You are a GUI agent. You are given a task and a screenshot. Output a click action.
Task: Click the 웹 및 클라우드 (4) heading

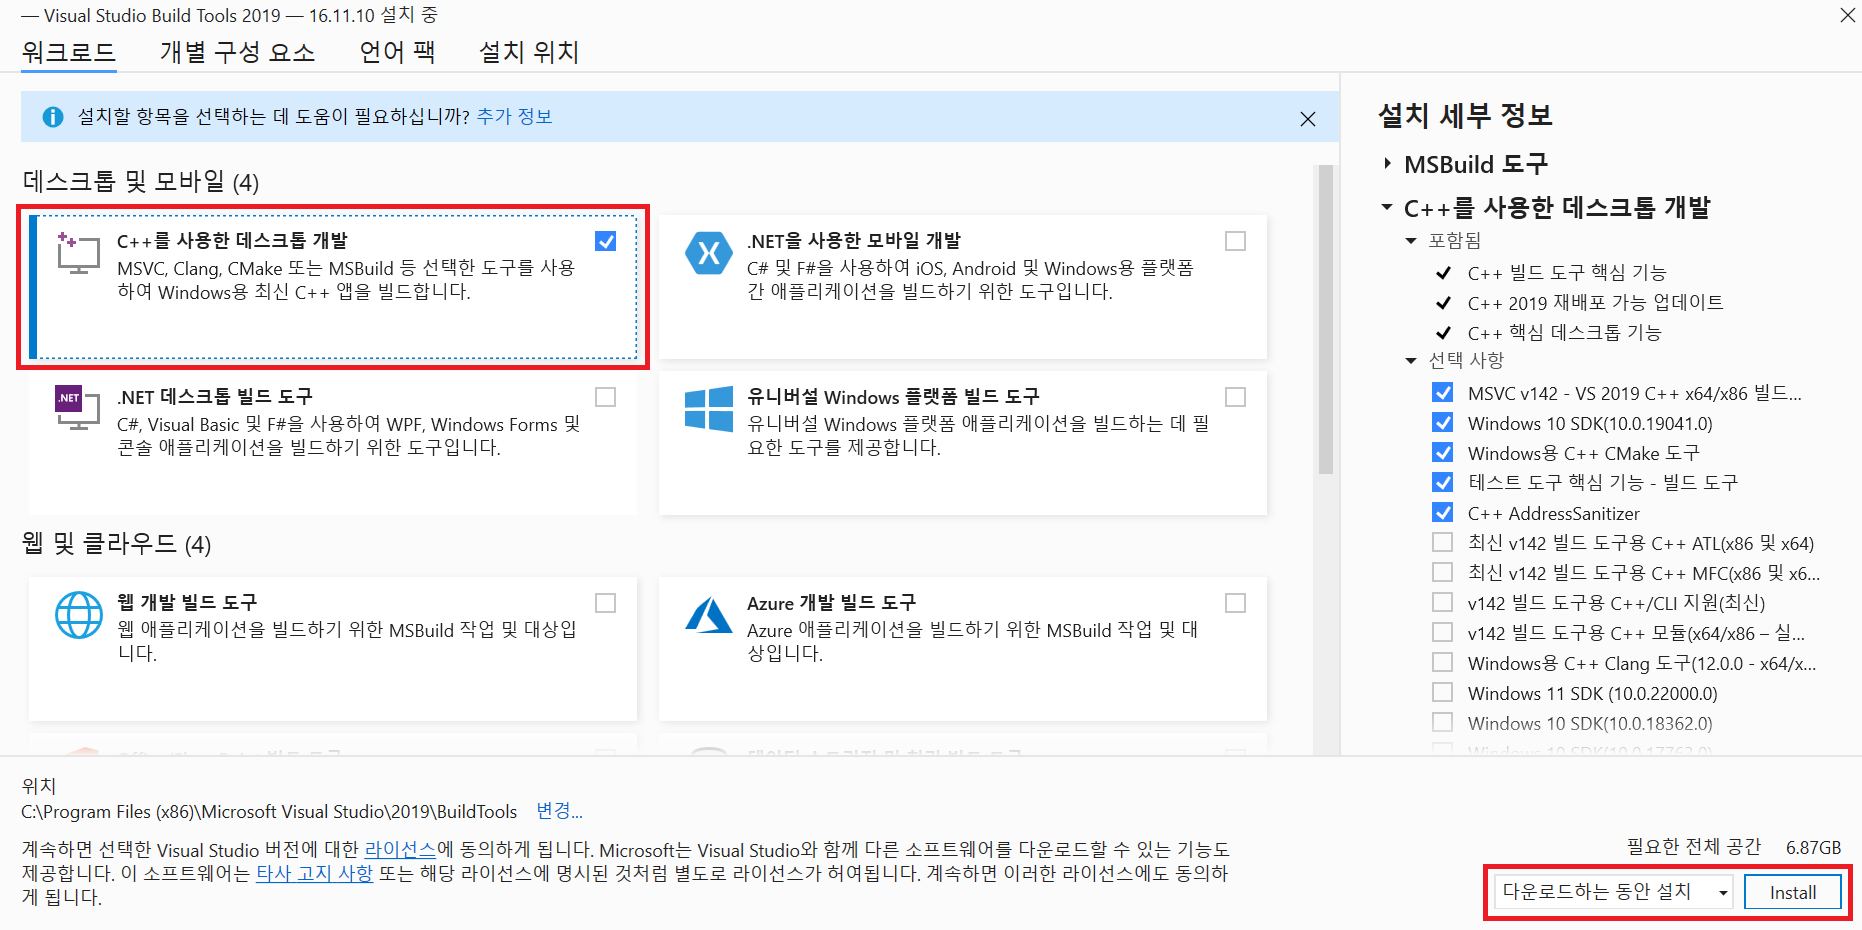pyautogui.click(x=117, y=543)
